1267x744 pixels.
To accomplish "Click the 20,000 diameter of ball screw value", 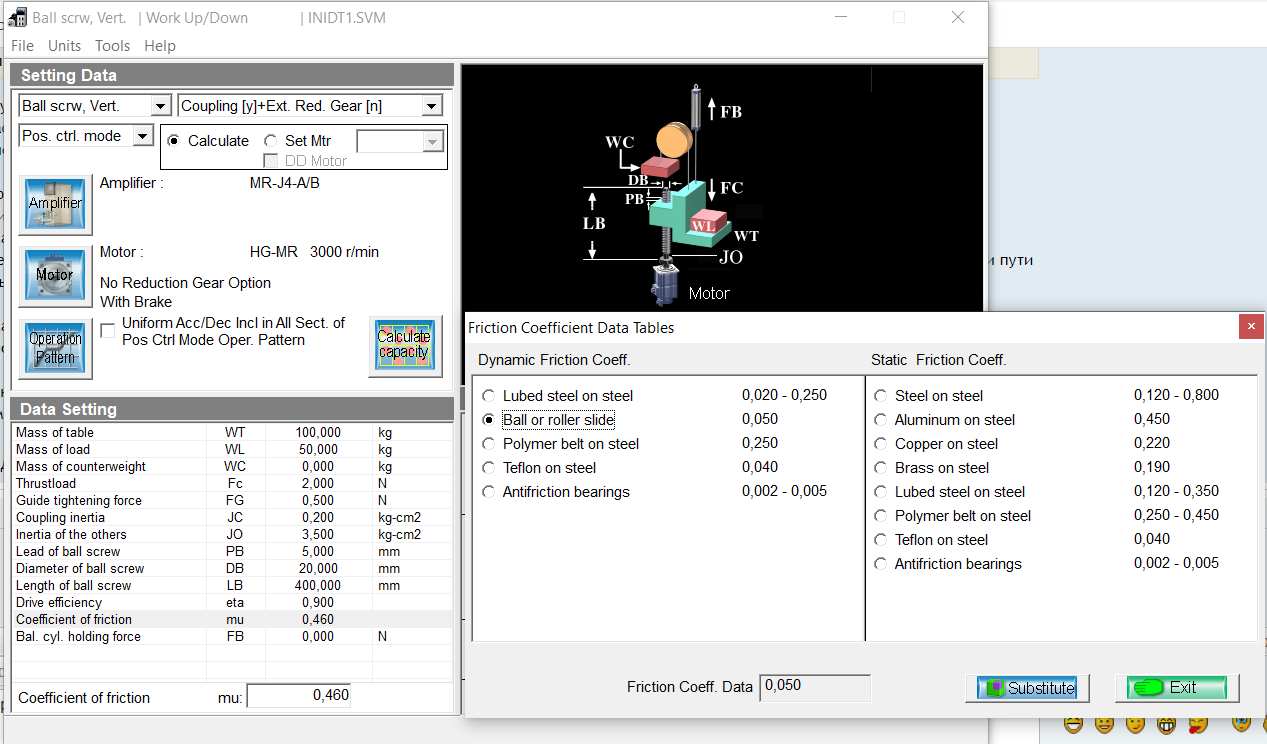I will pyautogui.click(x=318, y=569).
